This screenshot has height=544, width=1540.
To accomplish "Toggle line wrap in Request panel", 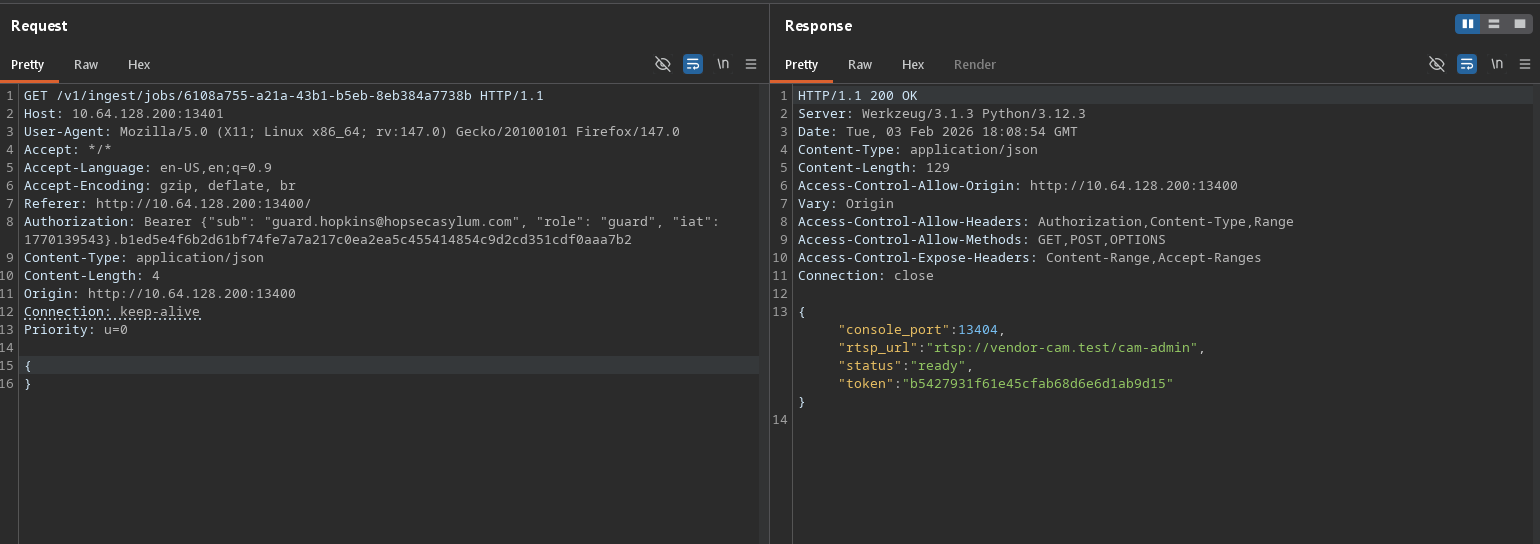I will (692, 64).
